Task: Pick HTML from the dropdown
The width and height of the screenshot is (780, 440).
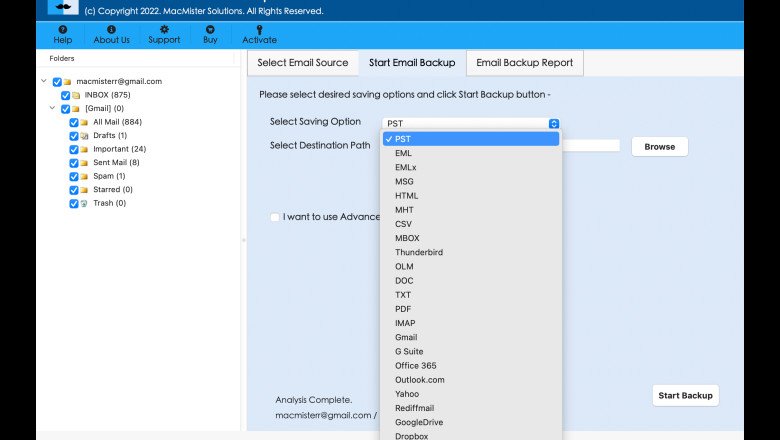Action: tap(471, 196)
